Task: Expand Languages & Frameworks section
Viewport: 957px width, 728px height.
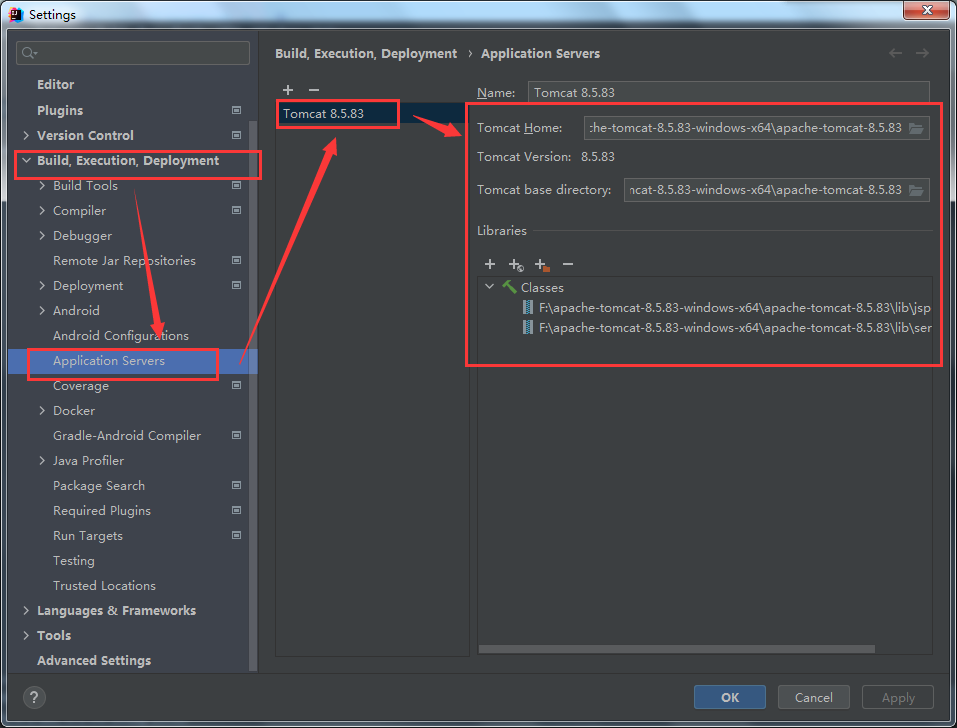Action: click(26, 610)
